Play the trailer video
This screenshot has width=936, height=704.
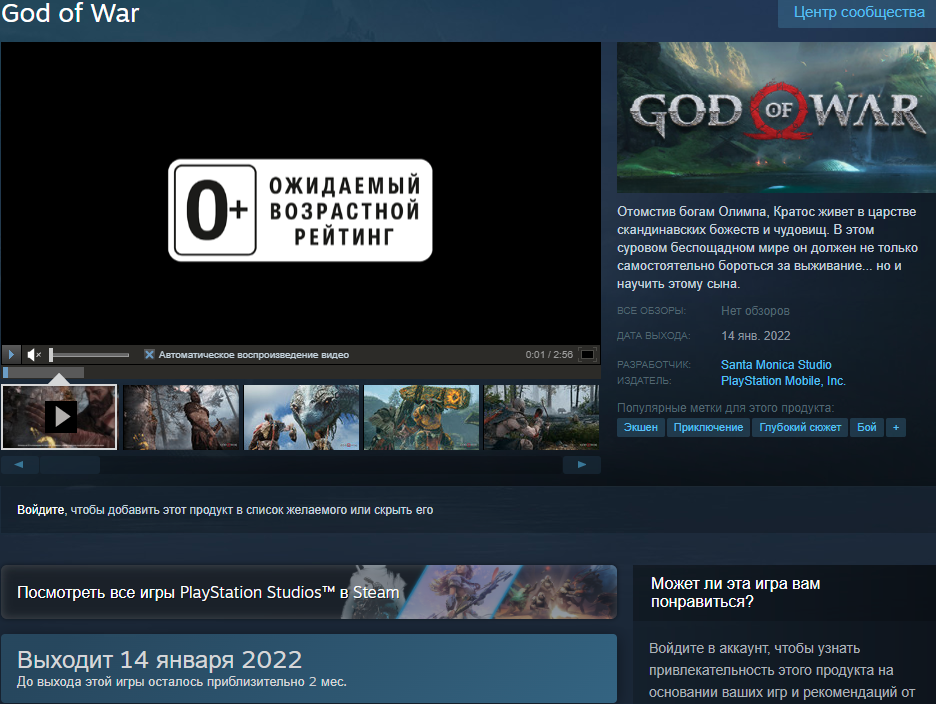point(11,354)
